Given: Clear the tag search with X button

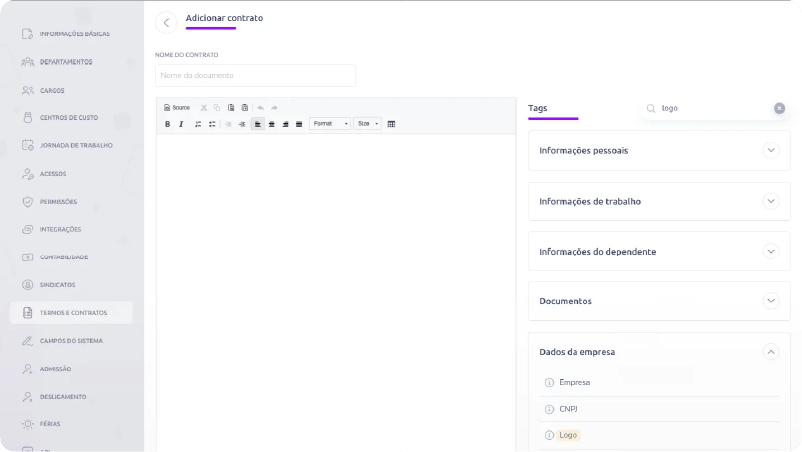Looking at the screenshot, I should pyautogui.click(x=779, y=108).
